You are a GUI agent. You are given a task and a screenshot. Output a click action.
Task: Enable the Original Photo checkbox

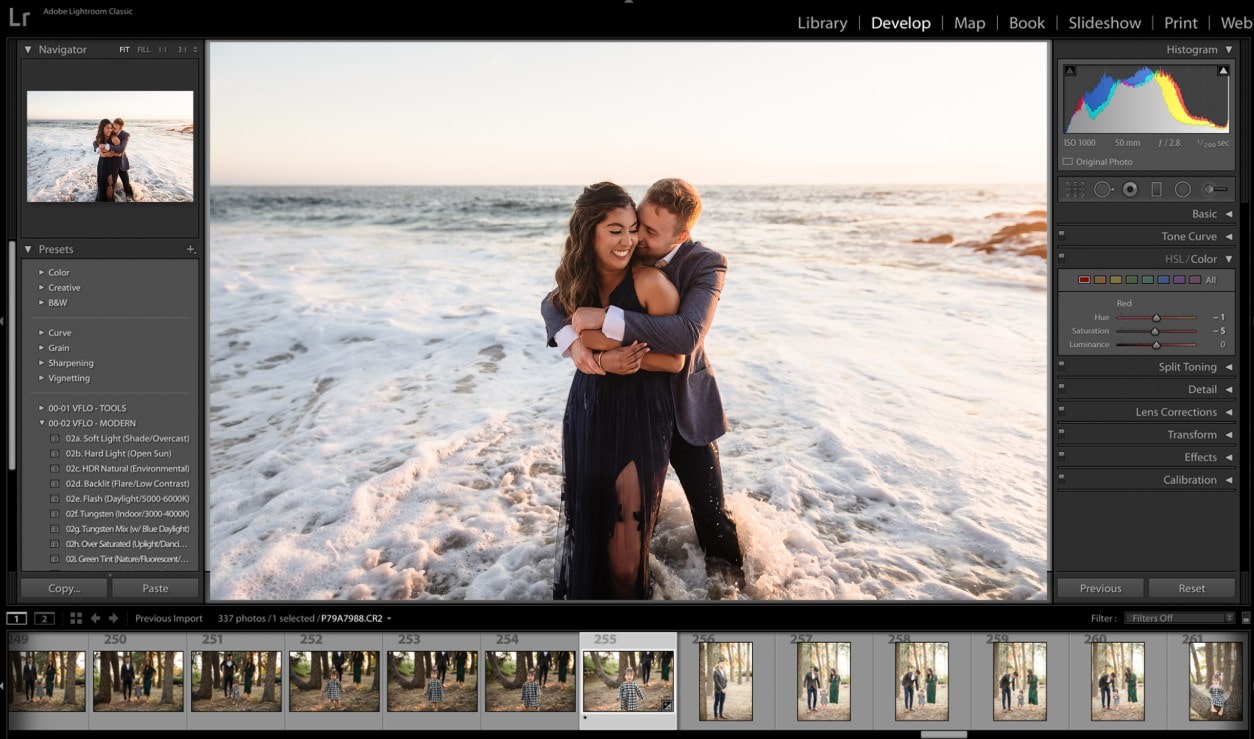(x=1068, y=162)
